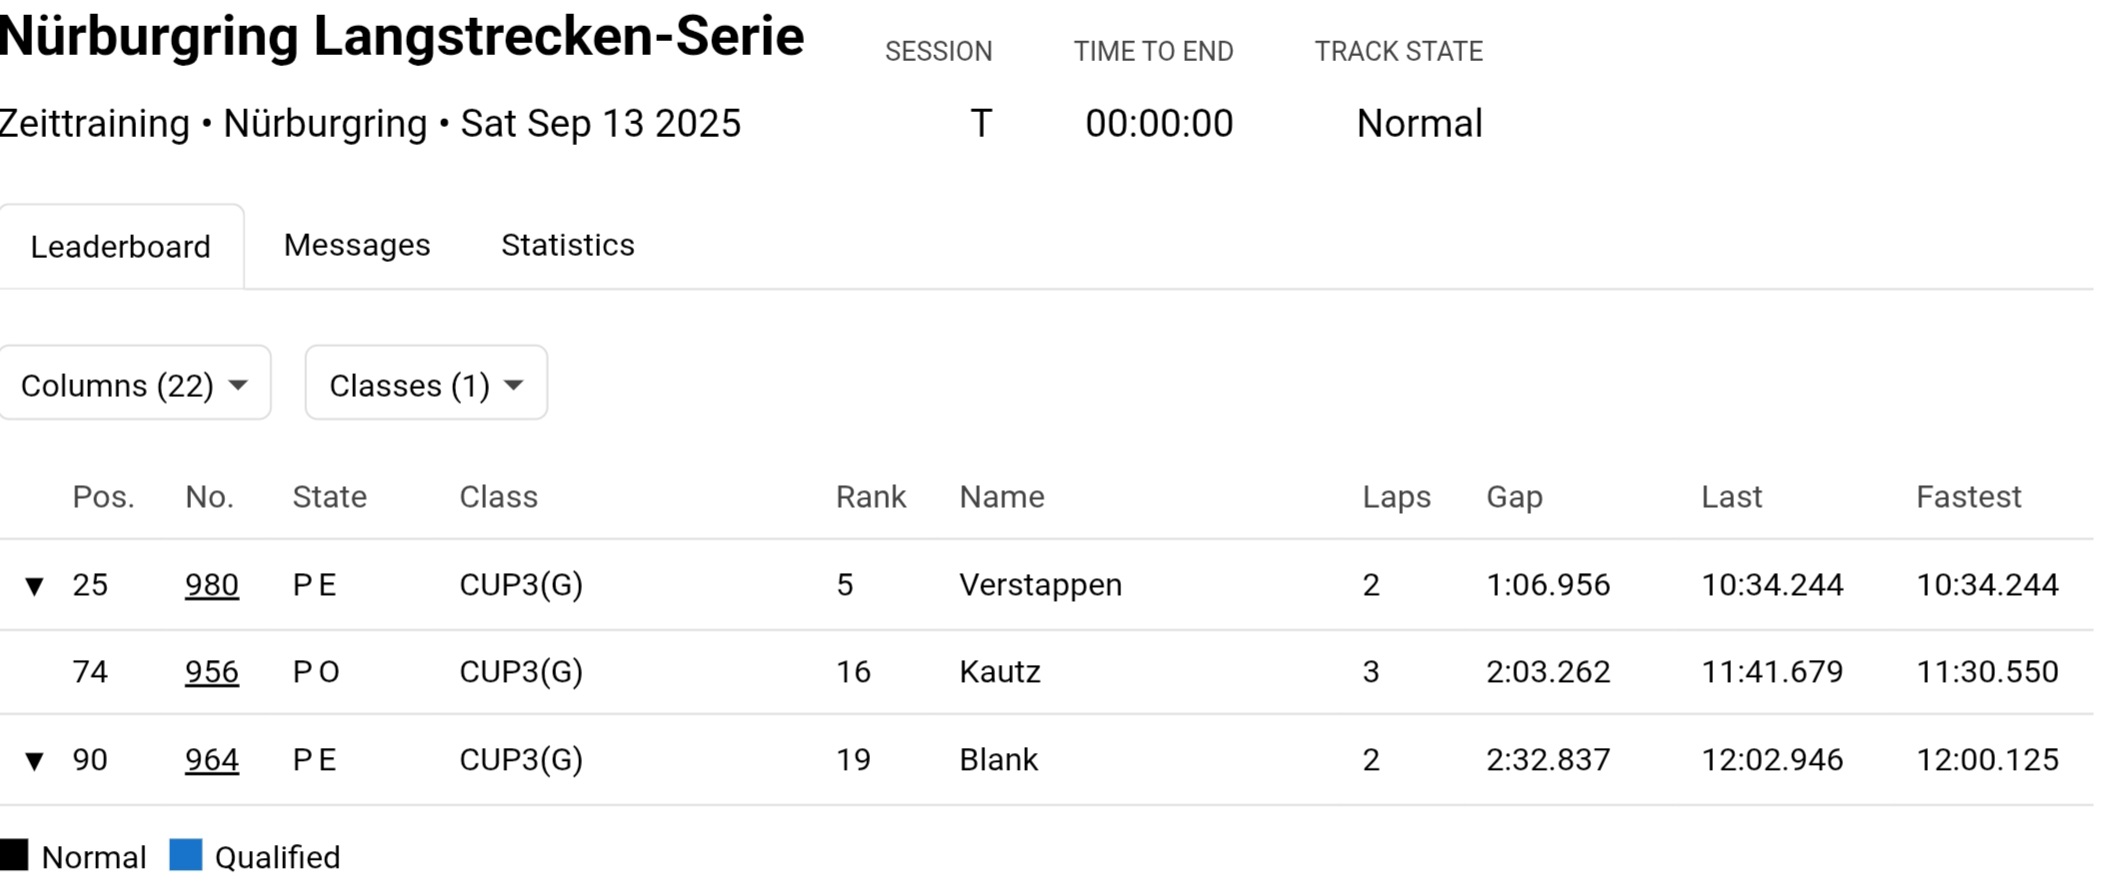Click the Name column header

[x=1002, y=497]
